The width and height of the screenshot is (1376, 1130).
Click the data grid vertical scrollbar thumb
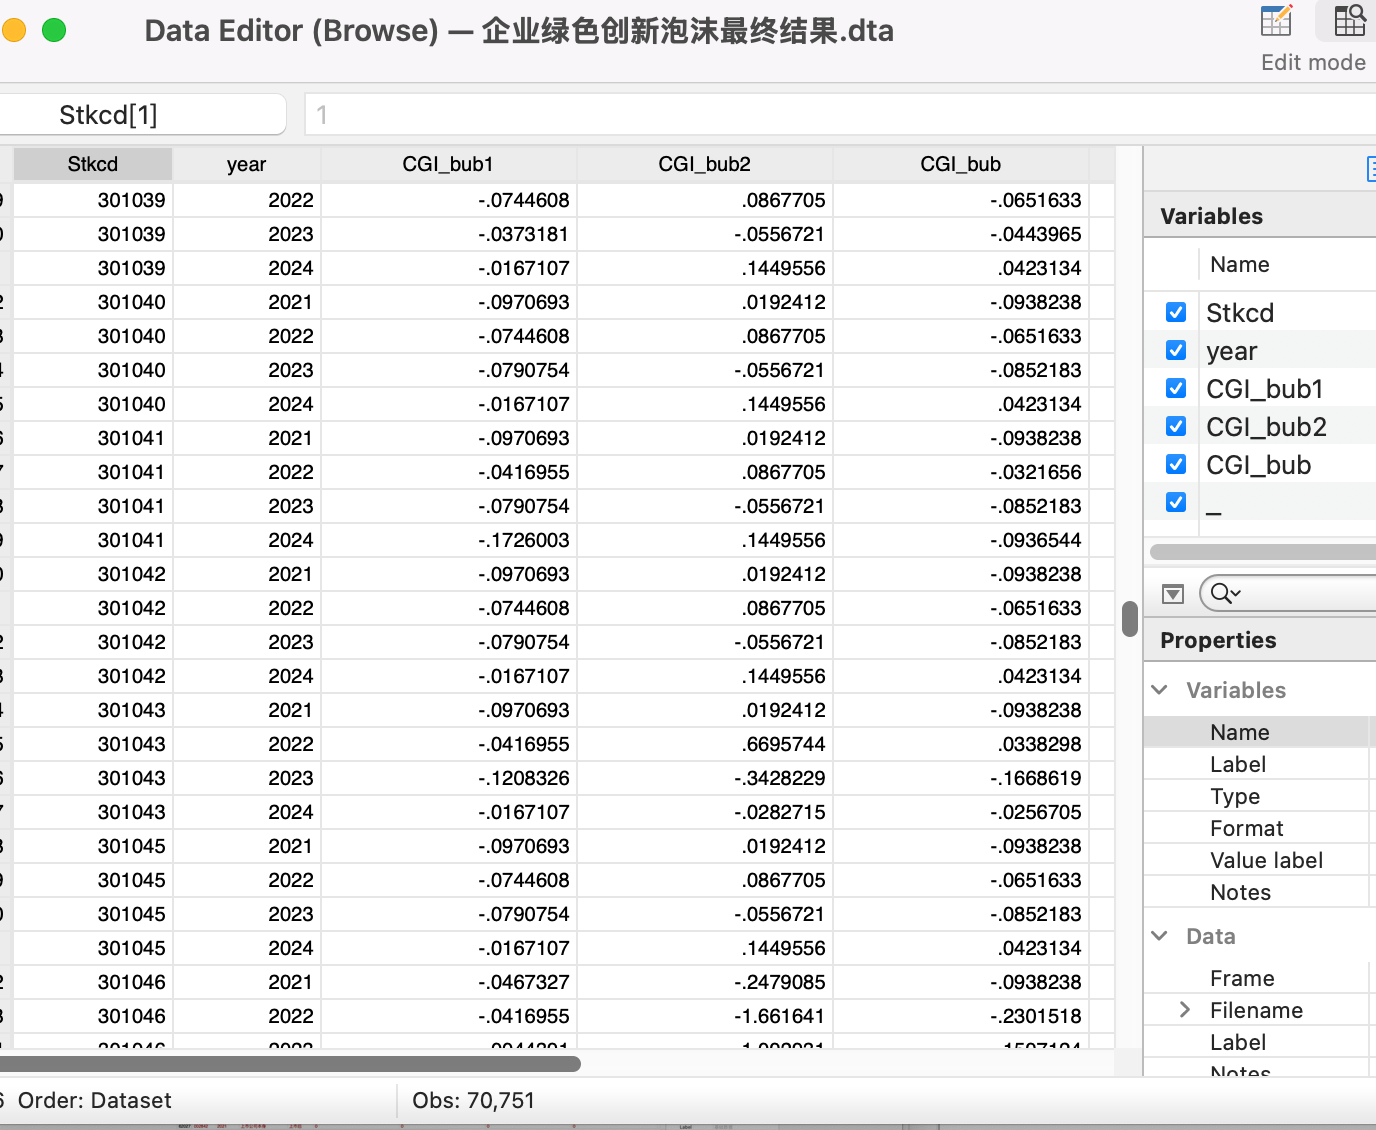point(1130,619)
